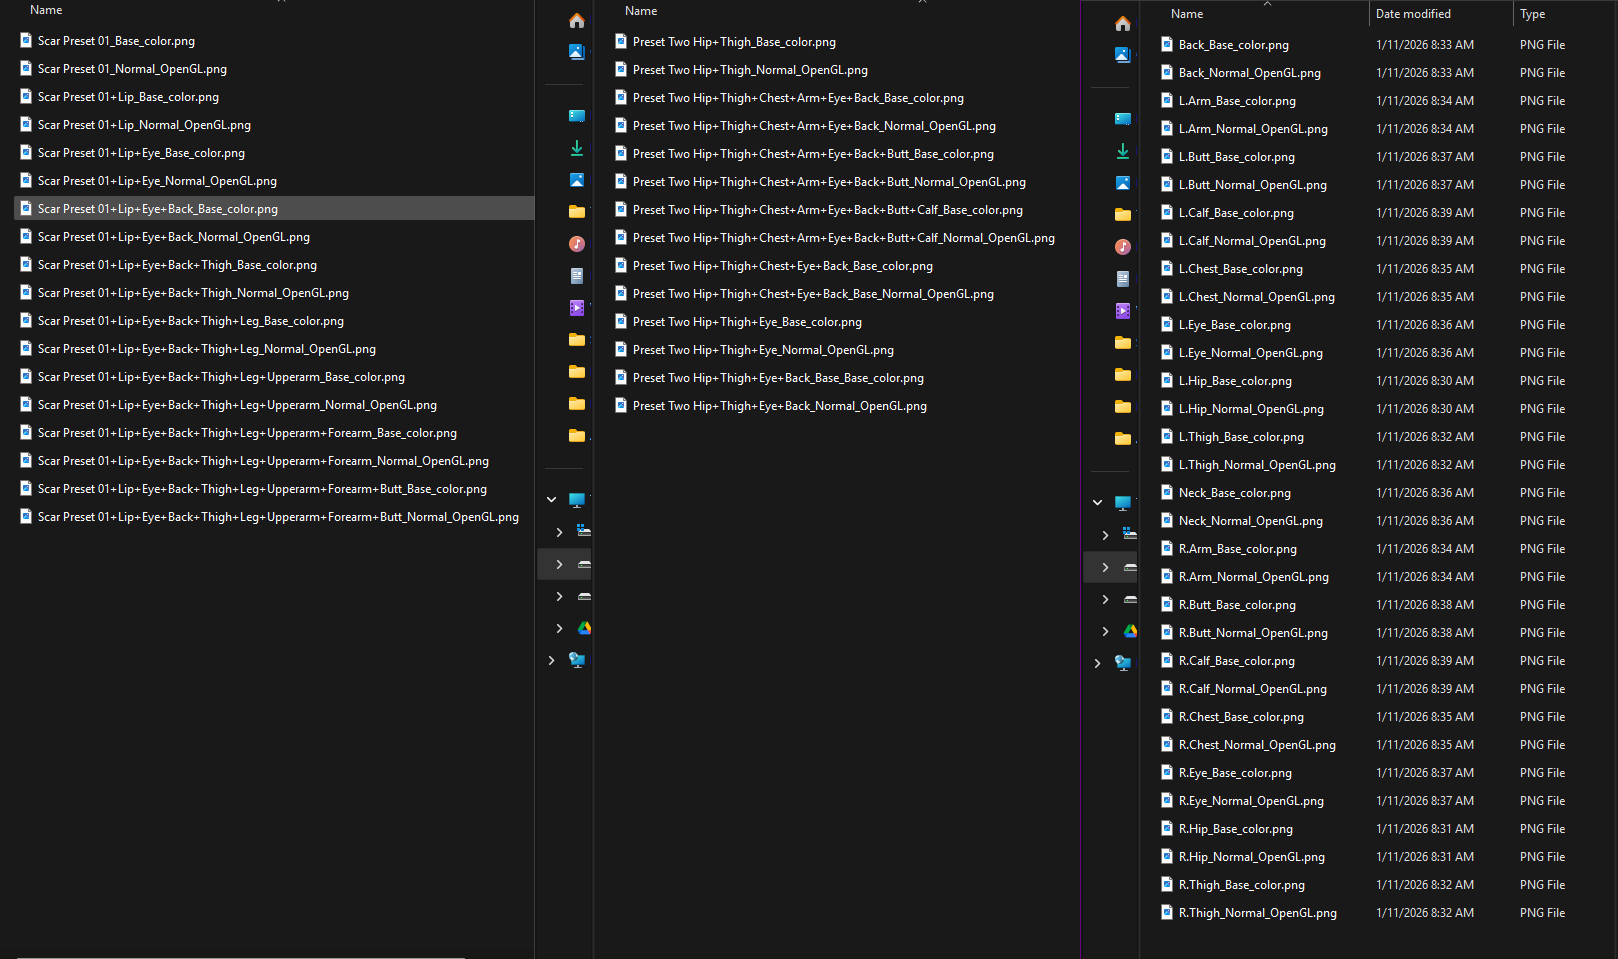Select This PC in the Preset Two window's sidebar

coord(577,499)
